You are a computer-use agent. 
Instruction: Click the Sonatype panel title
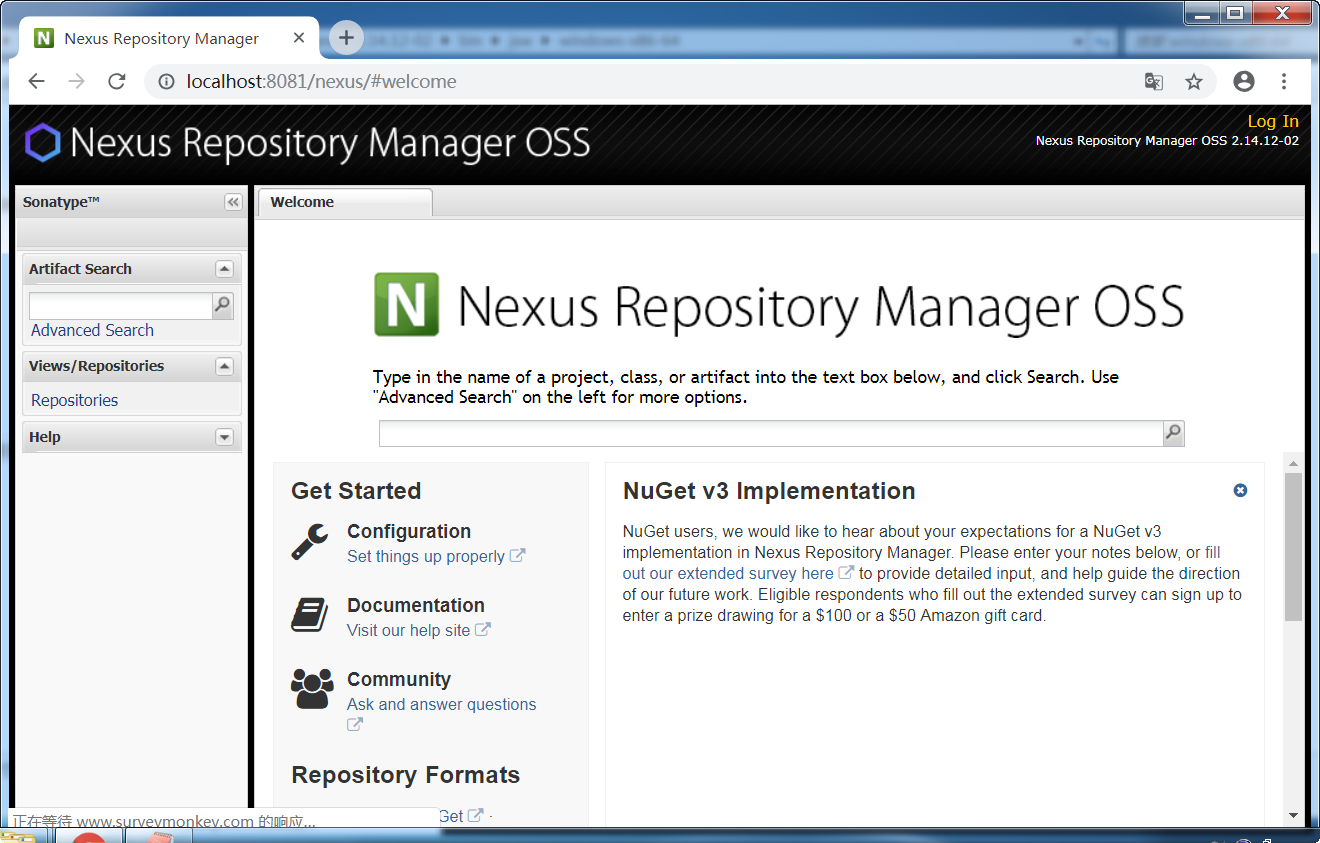coord(61,202)
